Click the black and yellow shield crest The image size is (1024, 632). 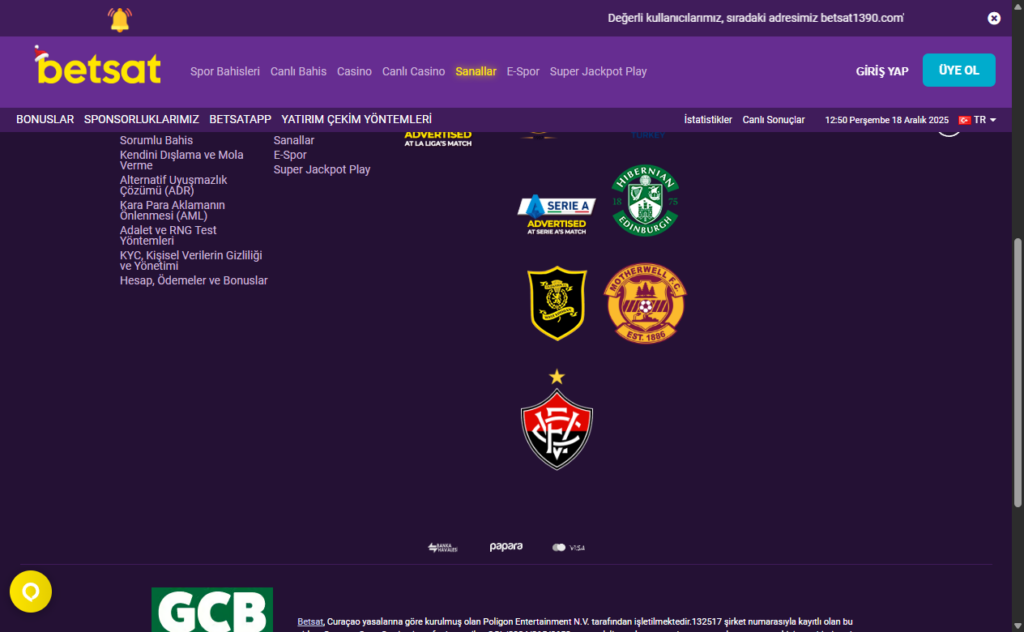tap(557, 303)
